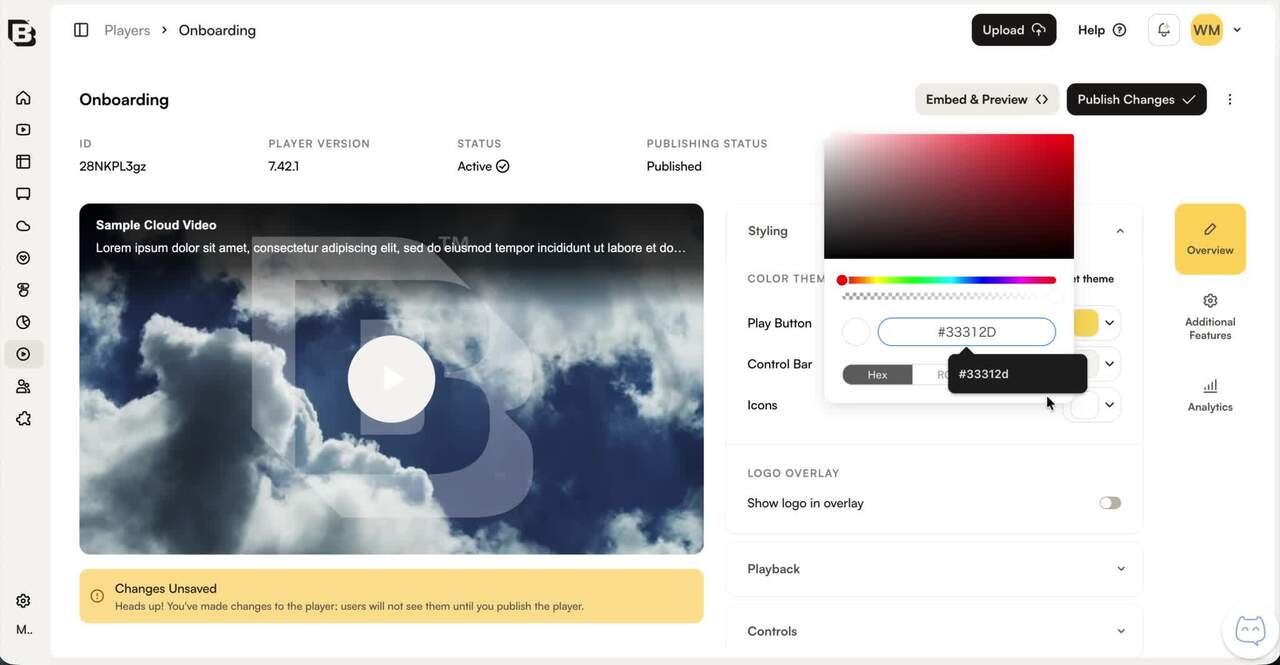Toggle the sidebar panel icon

(x=81, y=30)
